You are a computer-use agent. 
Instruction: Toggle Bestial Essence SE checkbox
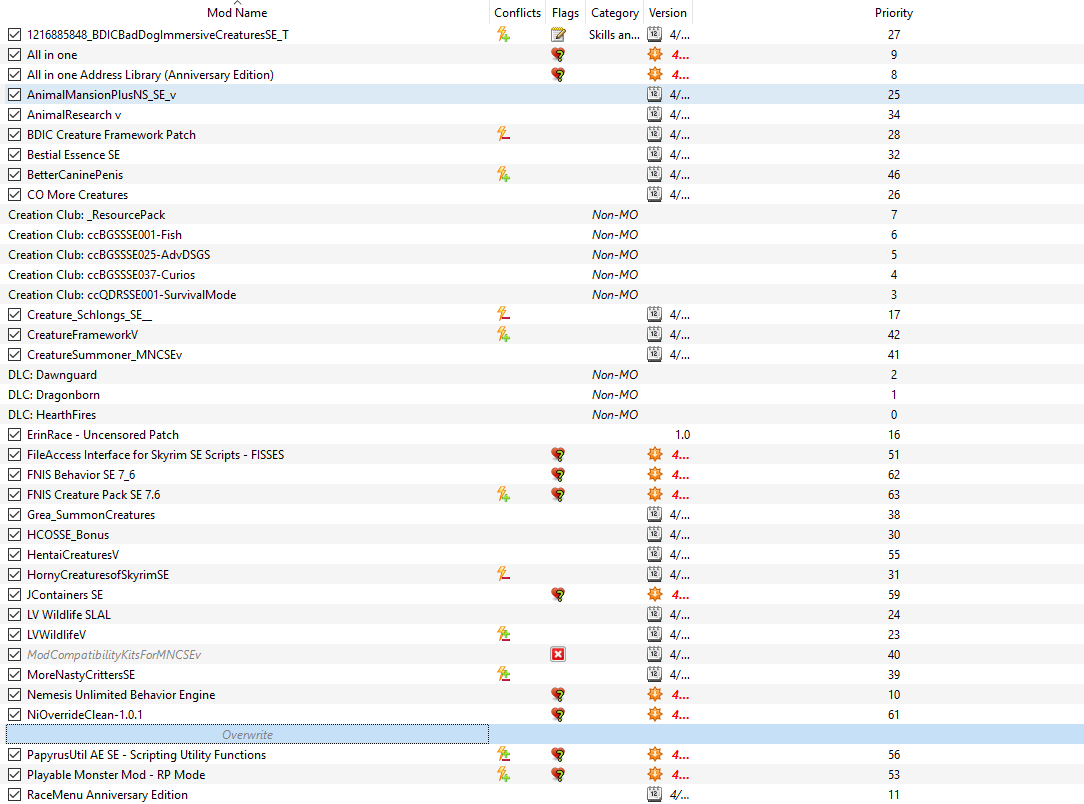pos(15,155)
